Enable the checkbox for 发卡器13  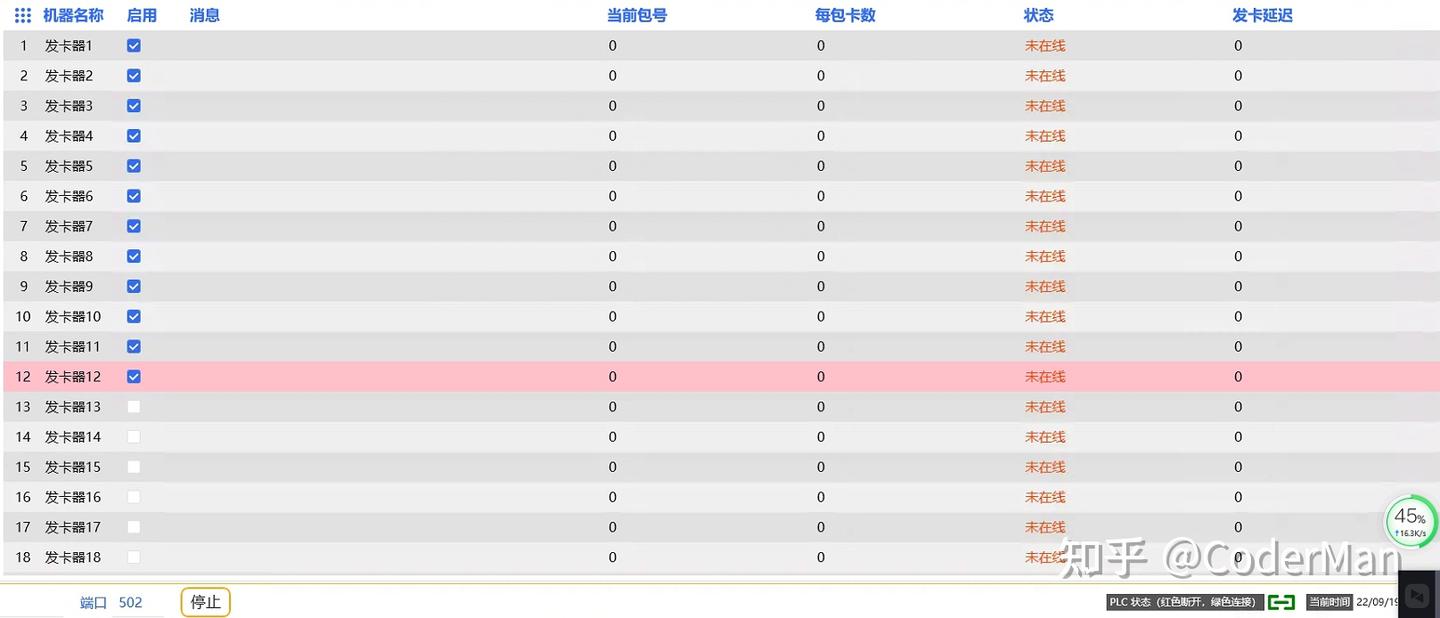tap(134, 407)
